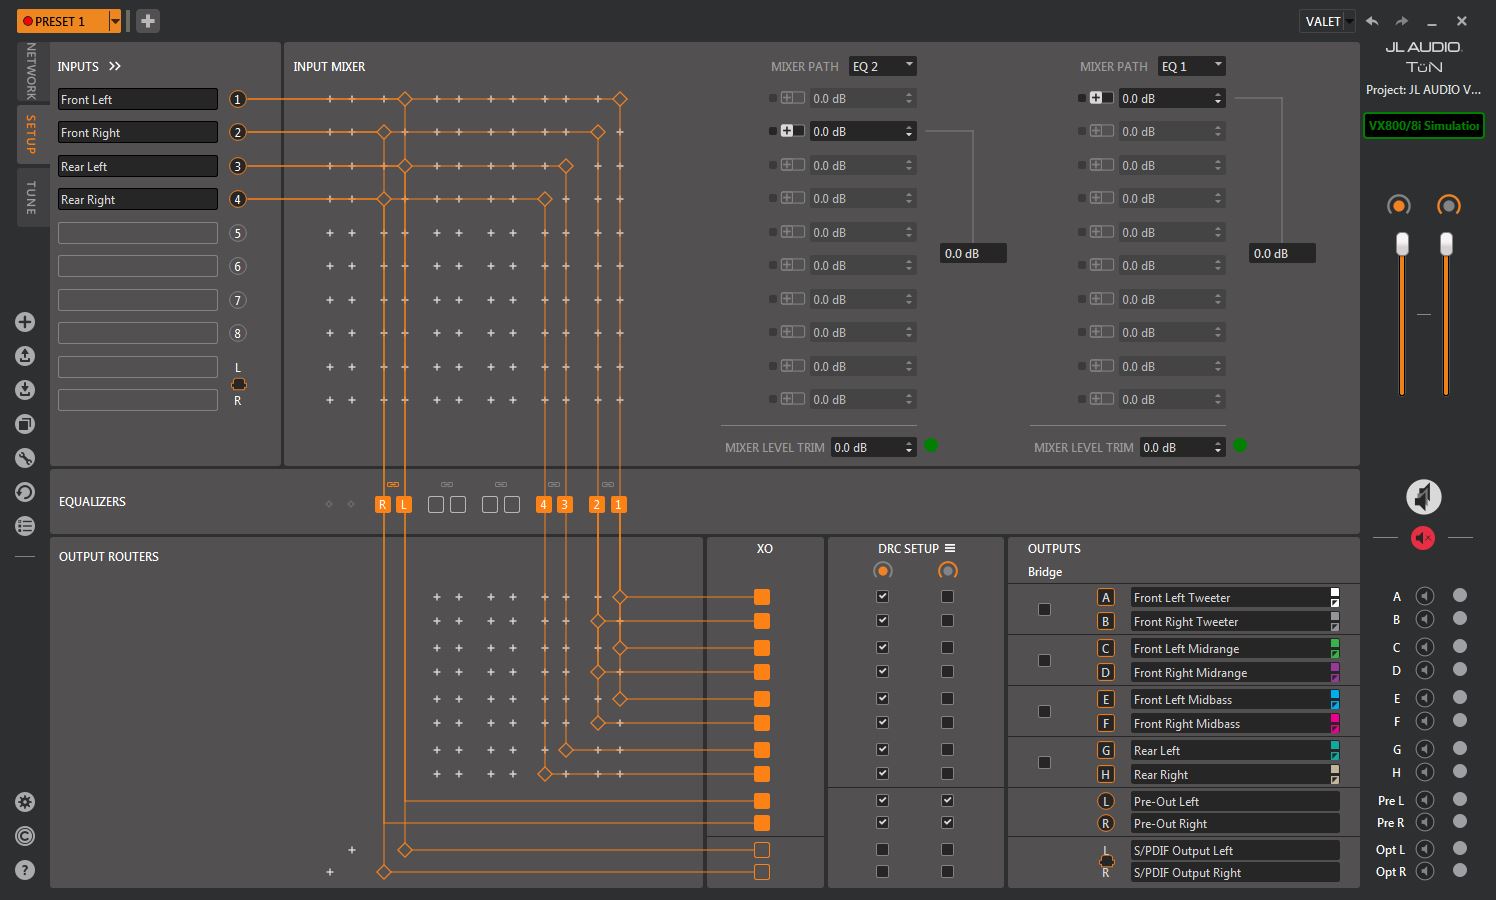Click the red master mute icon

(1423, 538)
